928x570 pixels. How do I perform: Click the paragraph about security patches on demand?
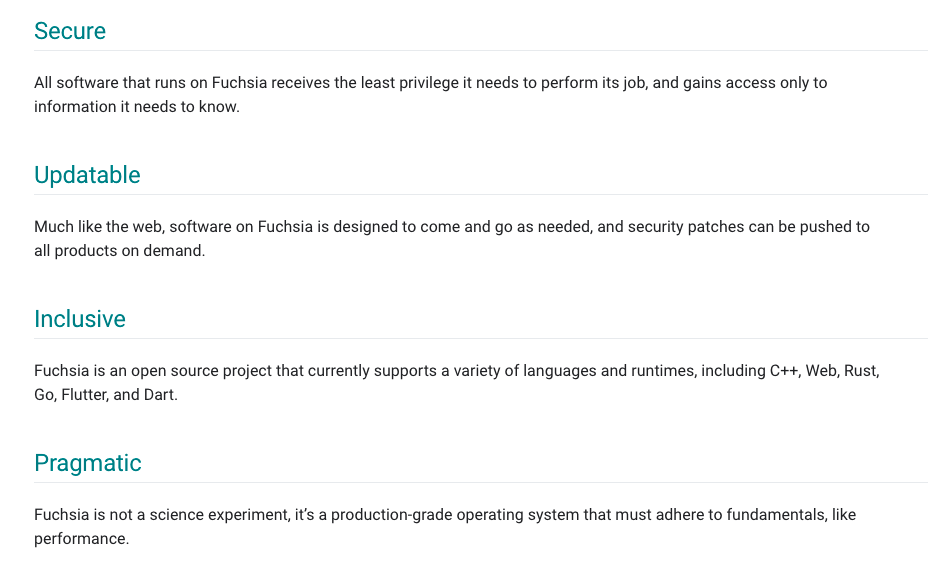coord(452,239)
